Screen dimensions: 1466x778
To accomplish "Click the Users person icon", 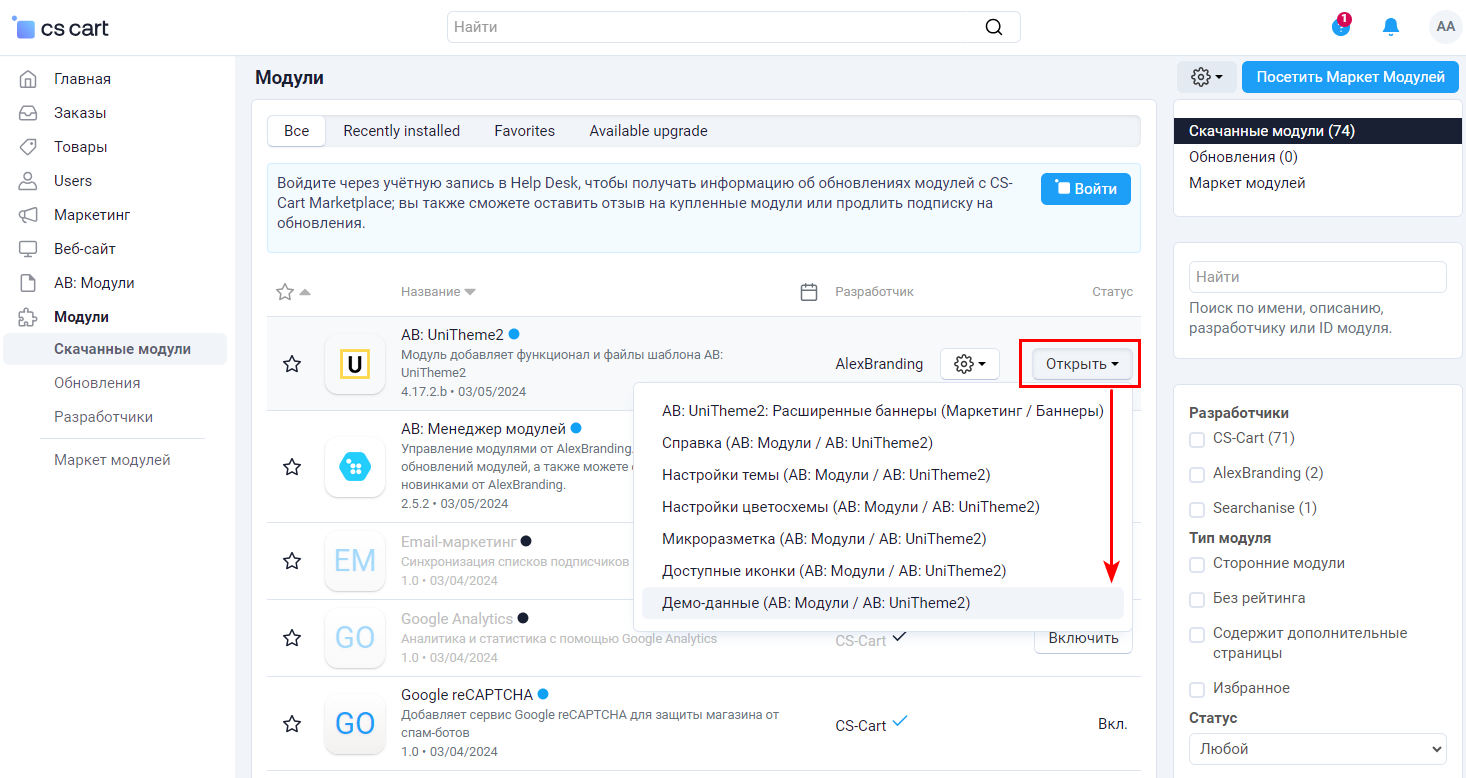I will 29,181.
